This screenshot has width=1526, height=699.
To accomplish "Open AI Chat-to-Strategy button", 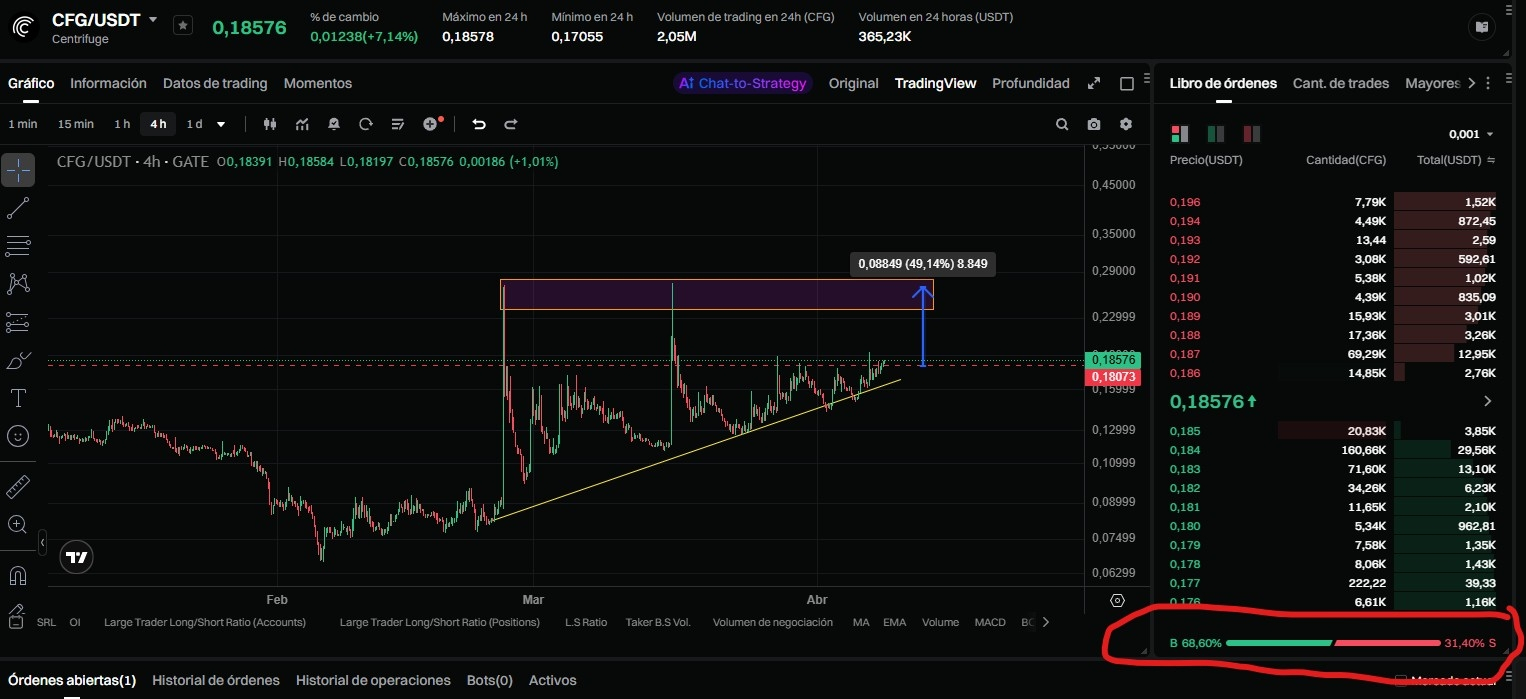I will point(742,83).
